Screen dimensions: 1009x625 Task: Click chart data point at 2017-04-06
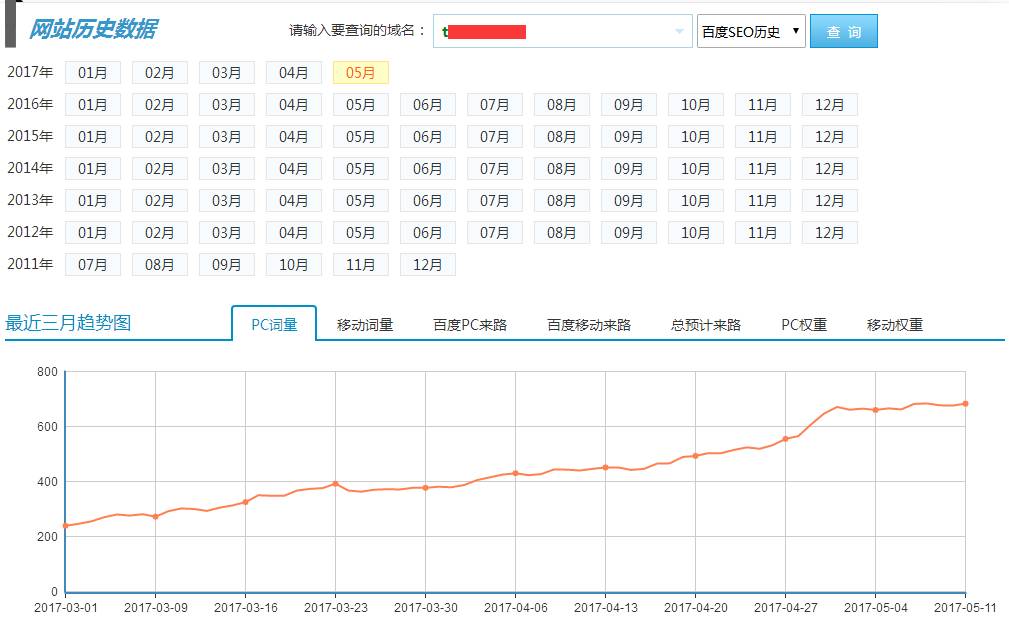[515, 473]
